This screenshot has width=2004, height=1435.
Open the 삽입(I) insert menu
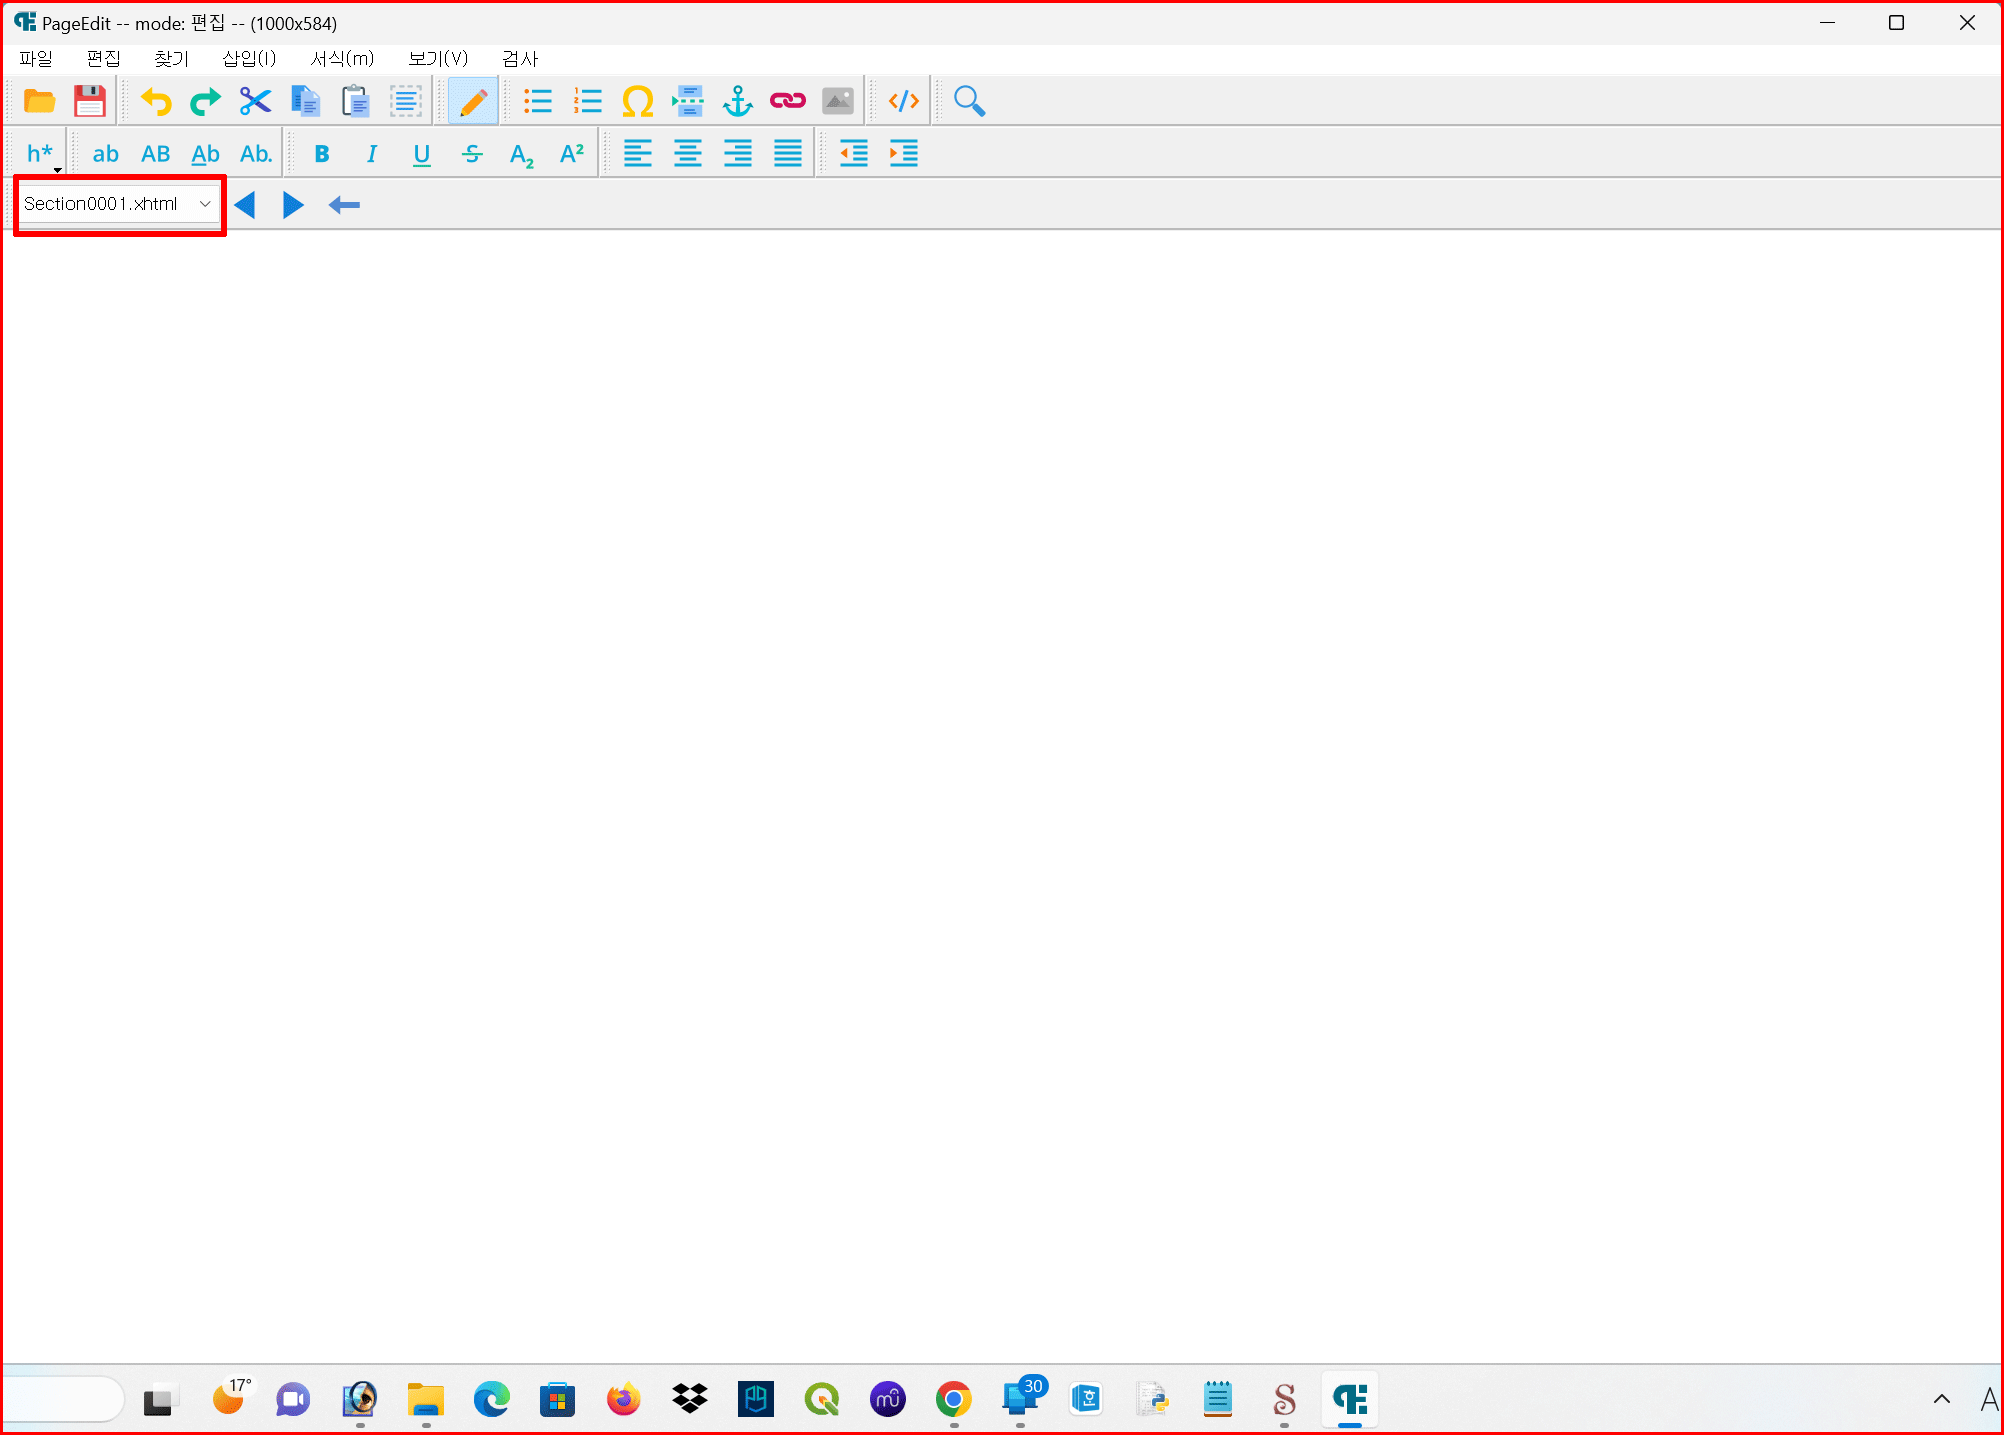pyautogui.click(x=249, y=59)
